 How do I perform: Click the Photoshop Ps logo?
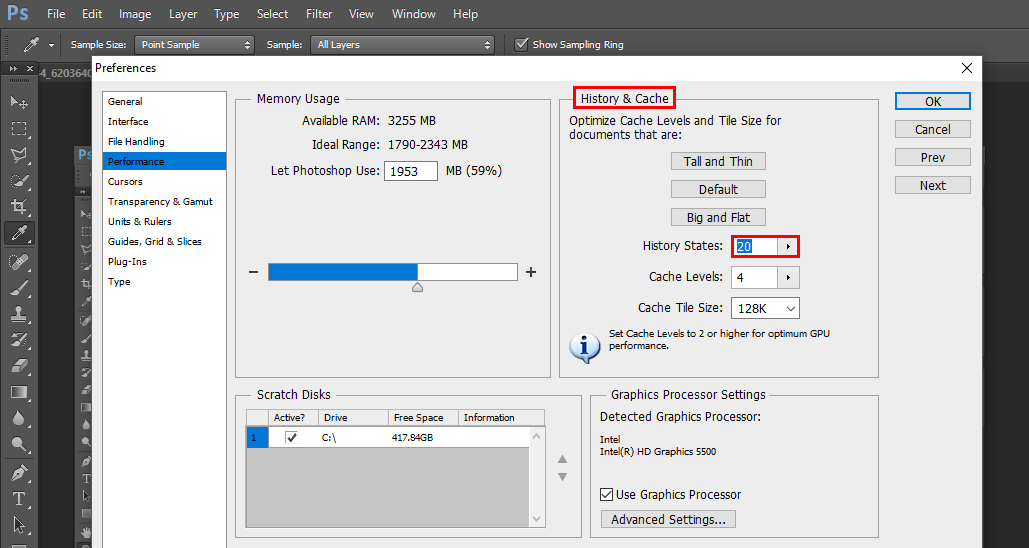(18, 13)
